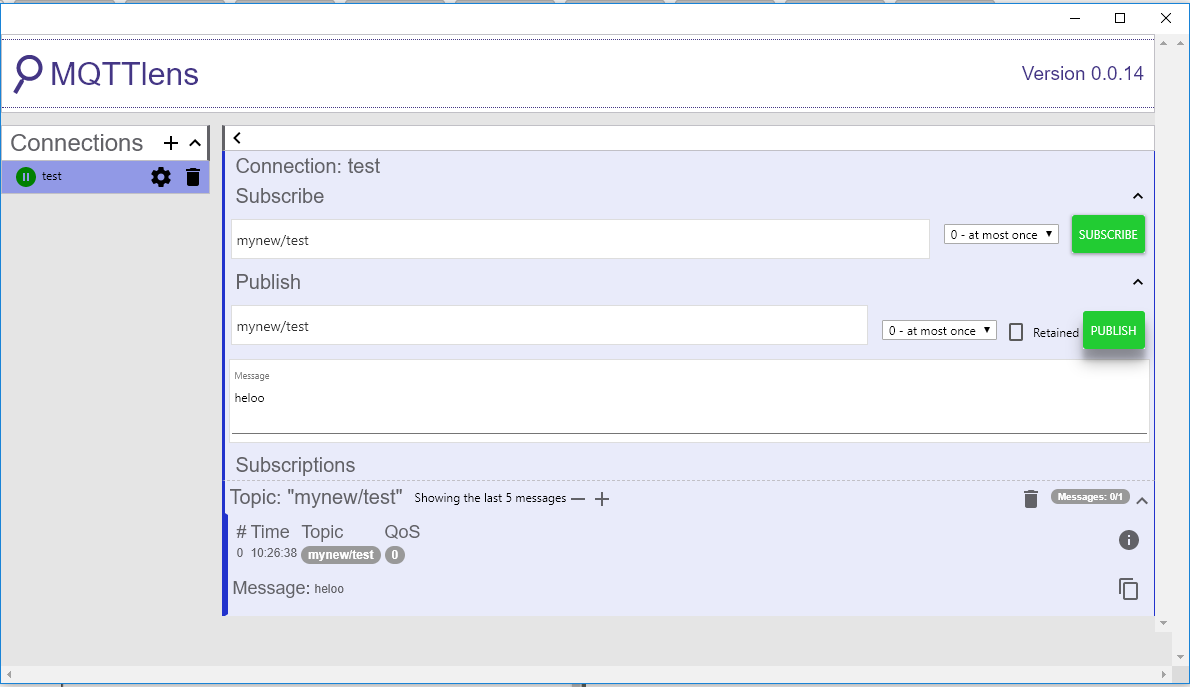Click the SUBSCRIBE button
The width and height of the screenshot is (1190, 687).
pos(1108,235)
